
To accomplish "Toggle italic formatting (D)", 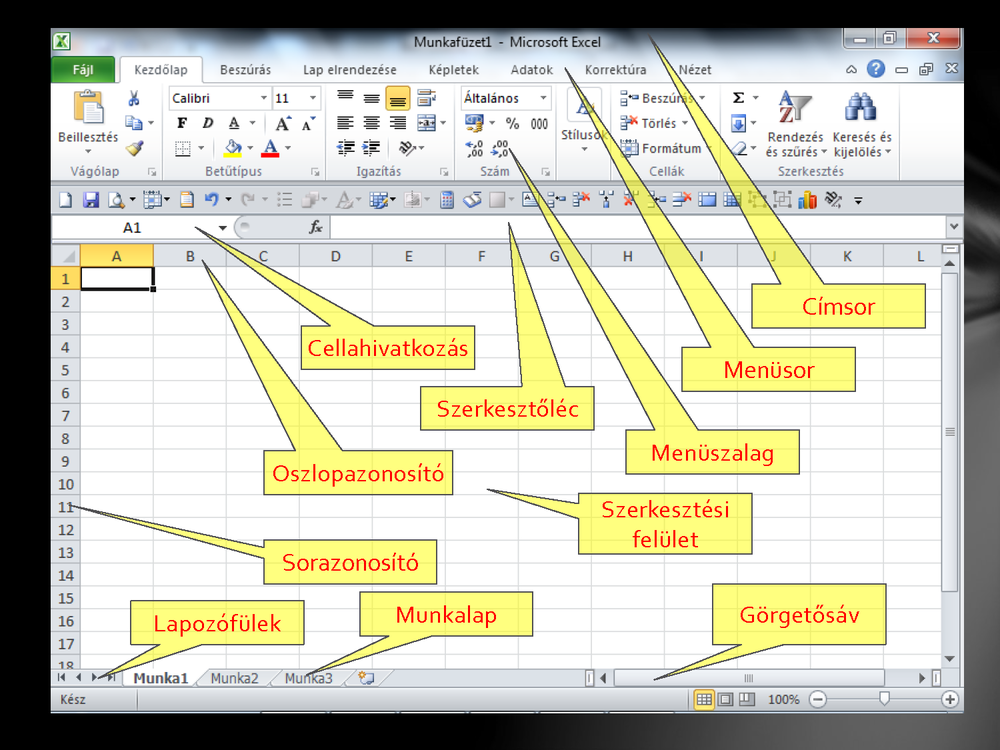I will [208, 123].
